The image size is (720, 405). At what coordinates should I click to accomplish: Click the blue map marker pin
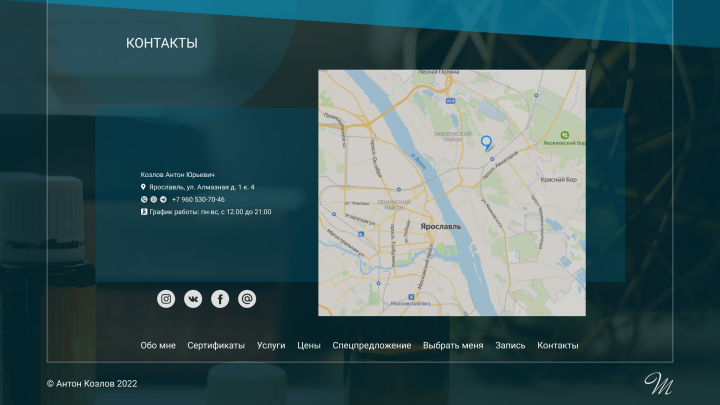click(486, 143)
